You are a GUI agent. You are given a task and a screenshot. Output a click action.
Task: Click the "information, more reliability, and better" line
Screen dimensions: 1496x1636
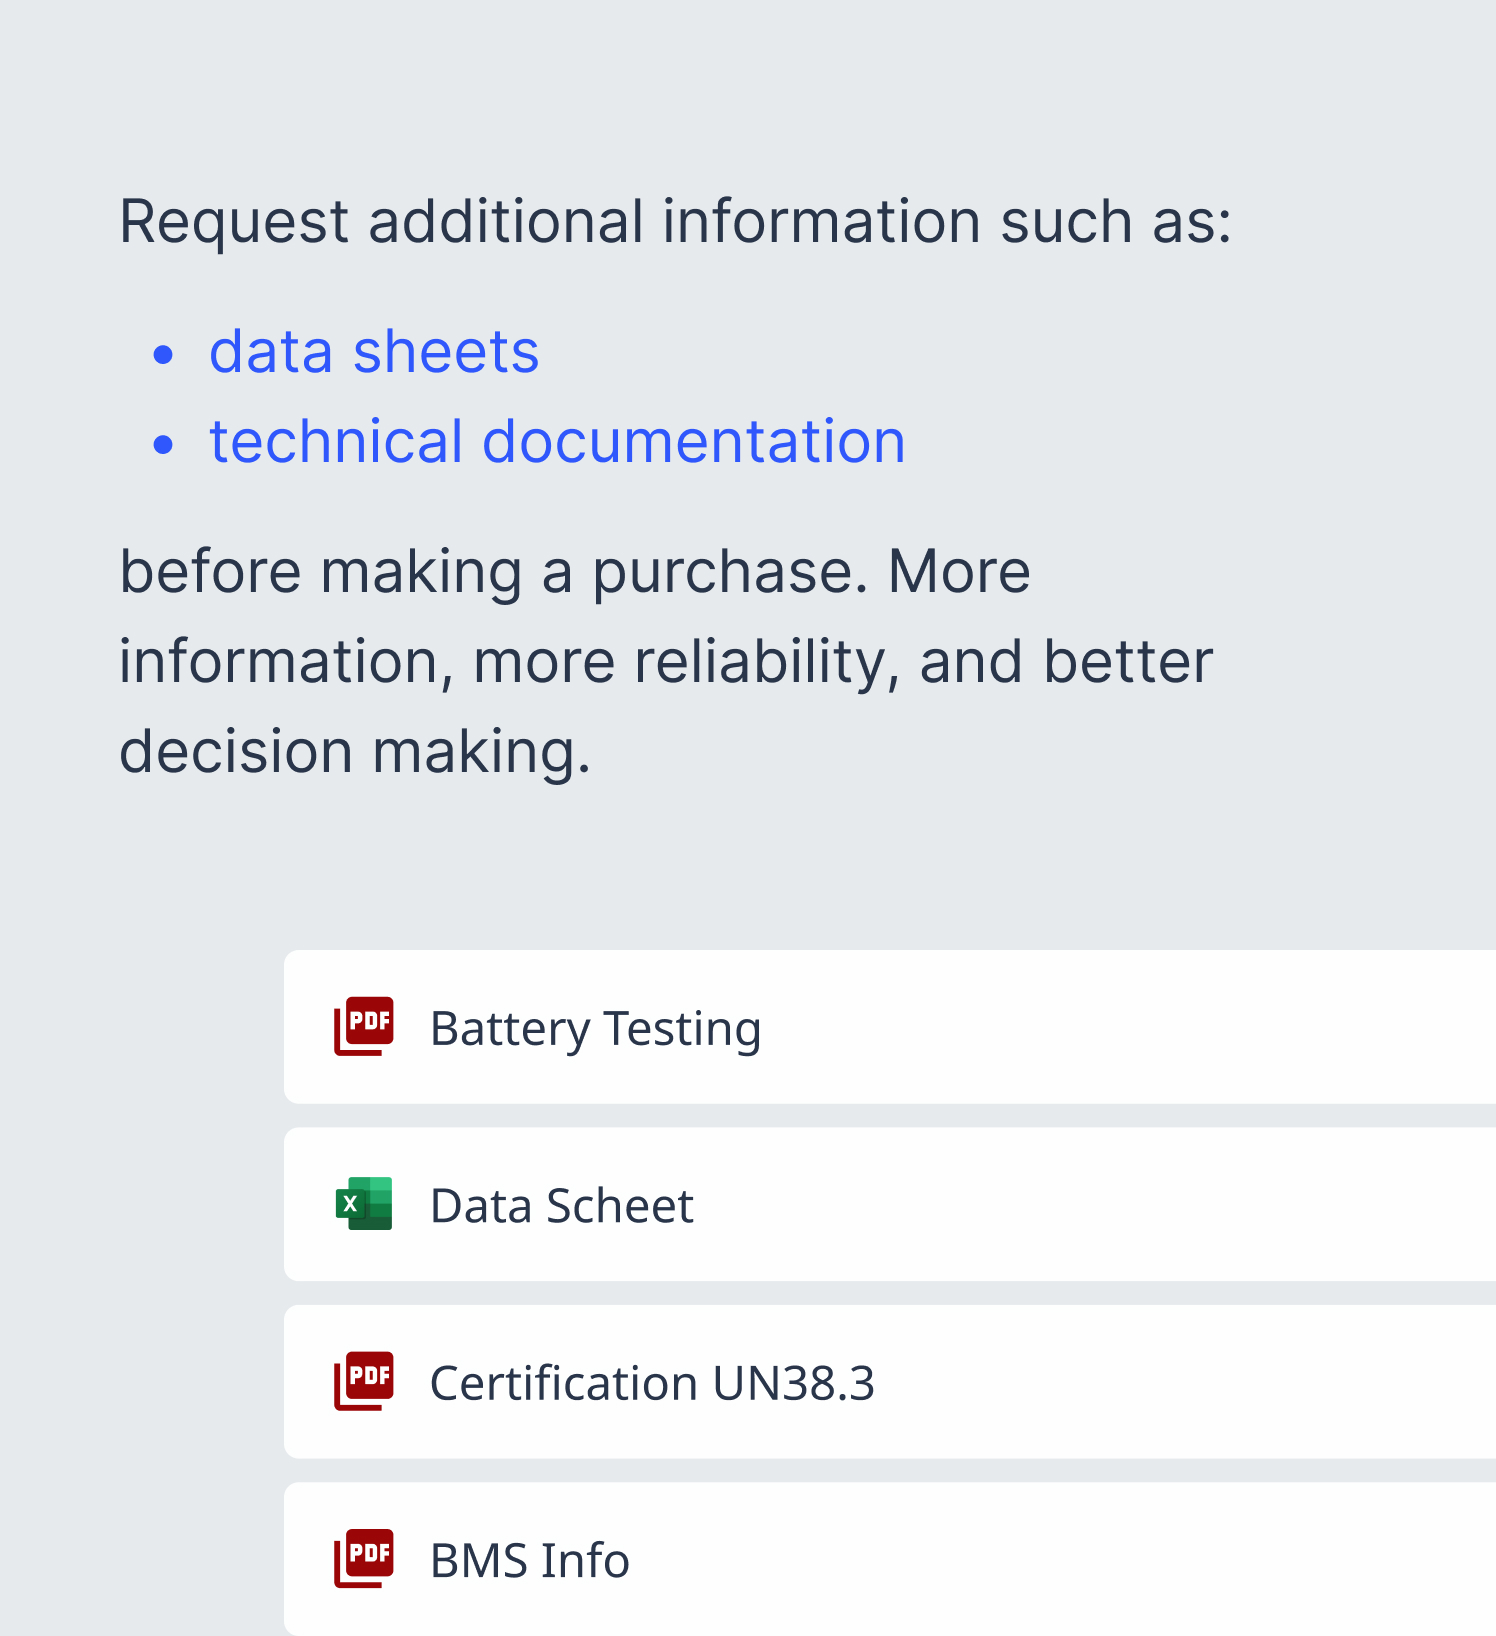click(x=665, y=662)
